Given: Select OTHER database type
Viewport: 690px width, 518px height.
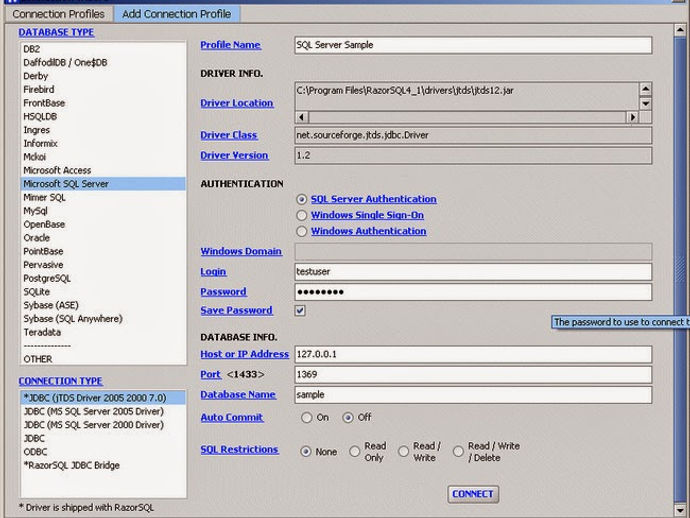Looking at the screenshot, I should coord(103,359).
